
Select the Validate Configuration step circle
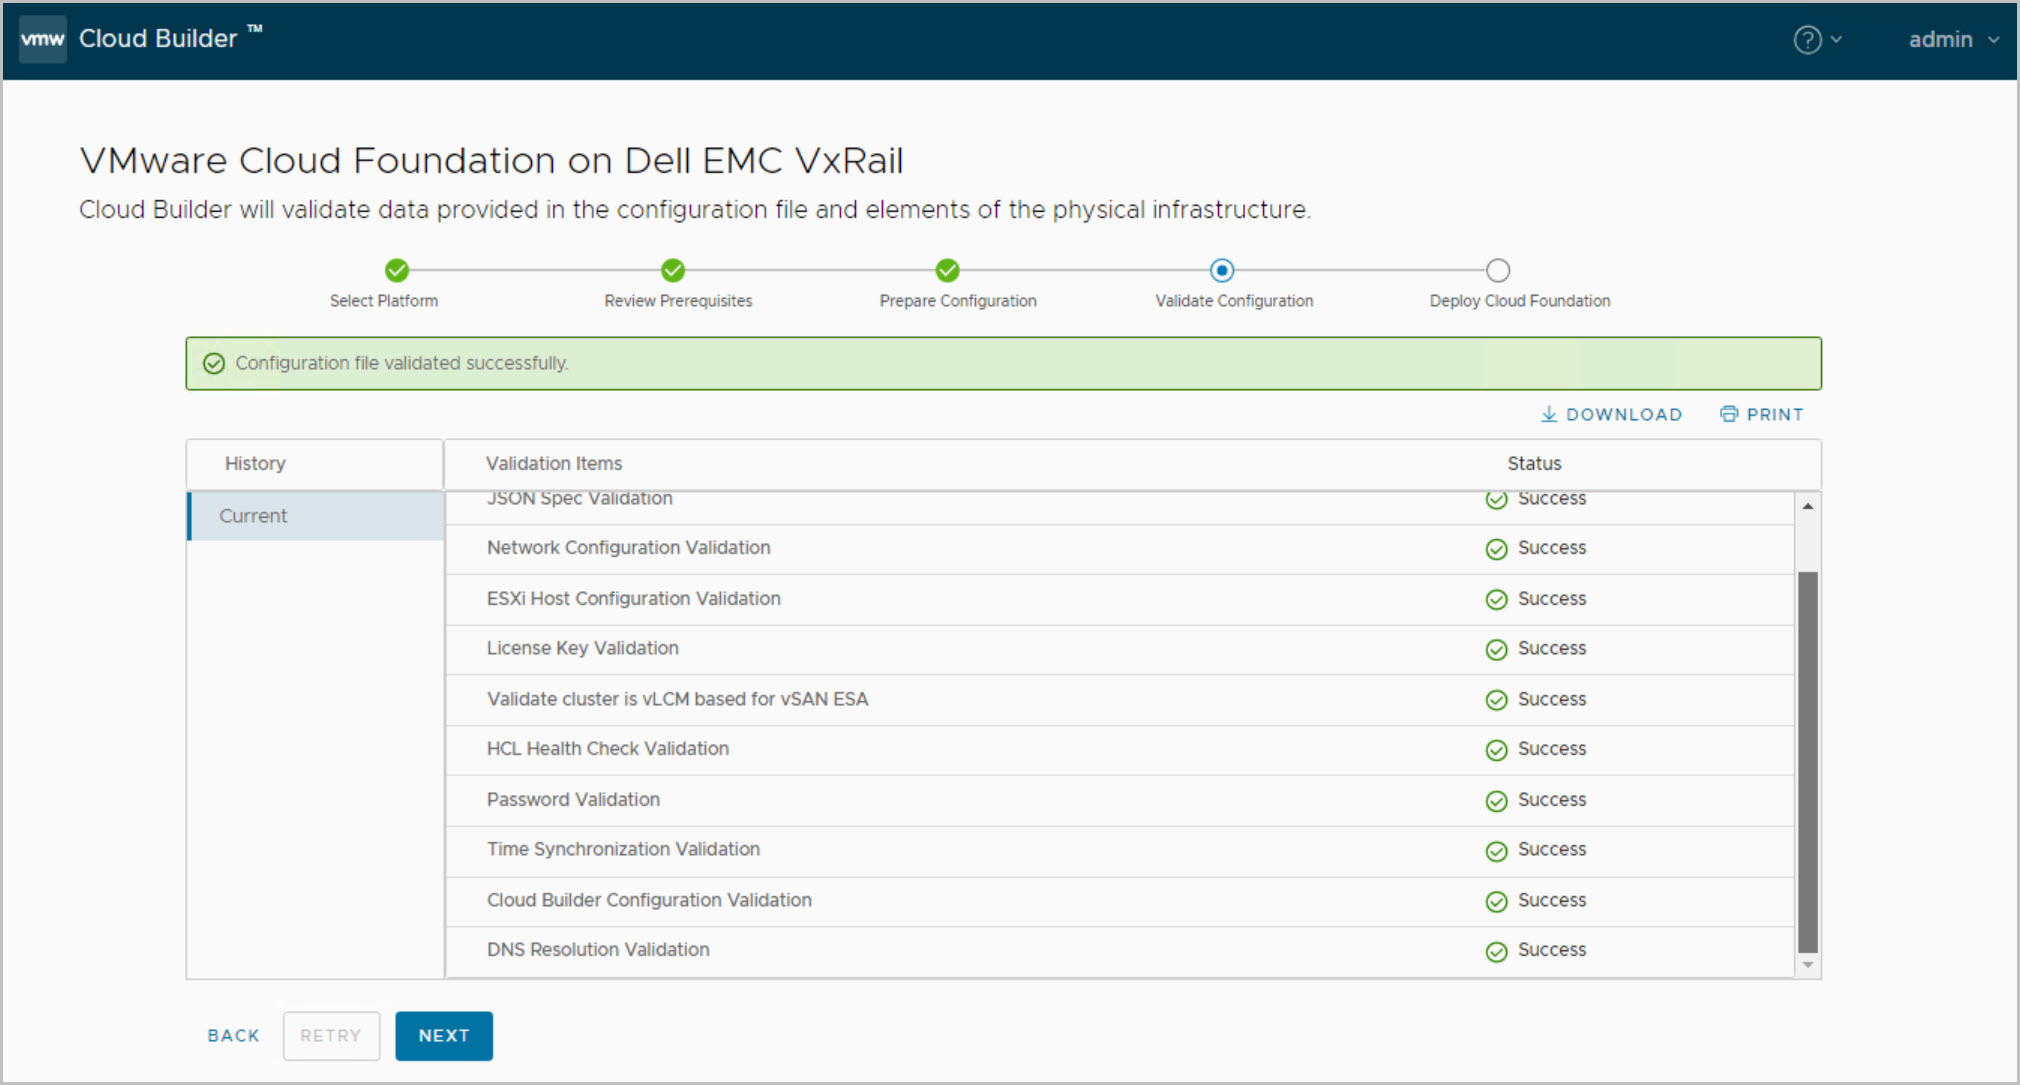coord(1222,270)
